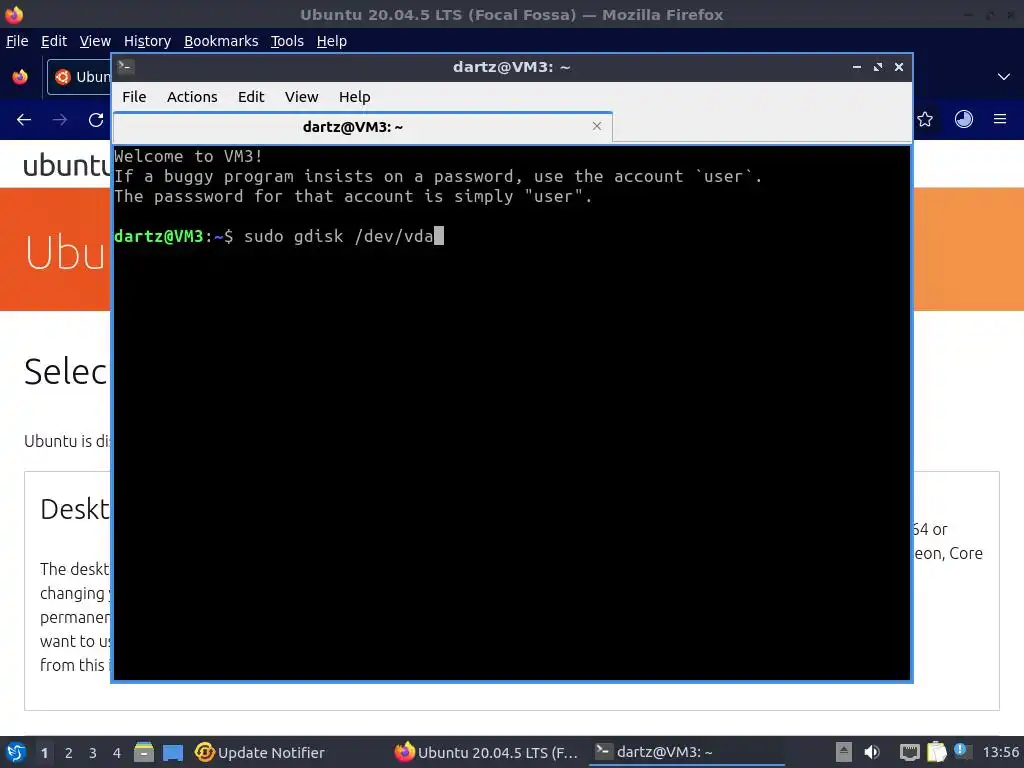This screenshot has width=1024, height=768.
Task: Open Firefox History menu
Action: pyautogui.click(x=147, y=41)
